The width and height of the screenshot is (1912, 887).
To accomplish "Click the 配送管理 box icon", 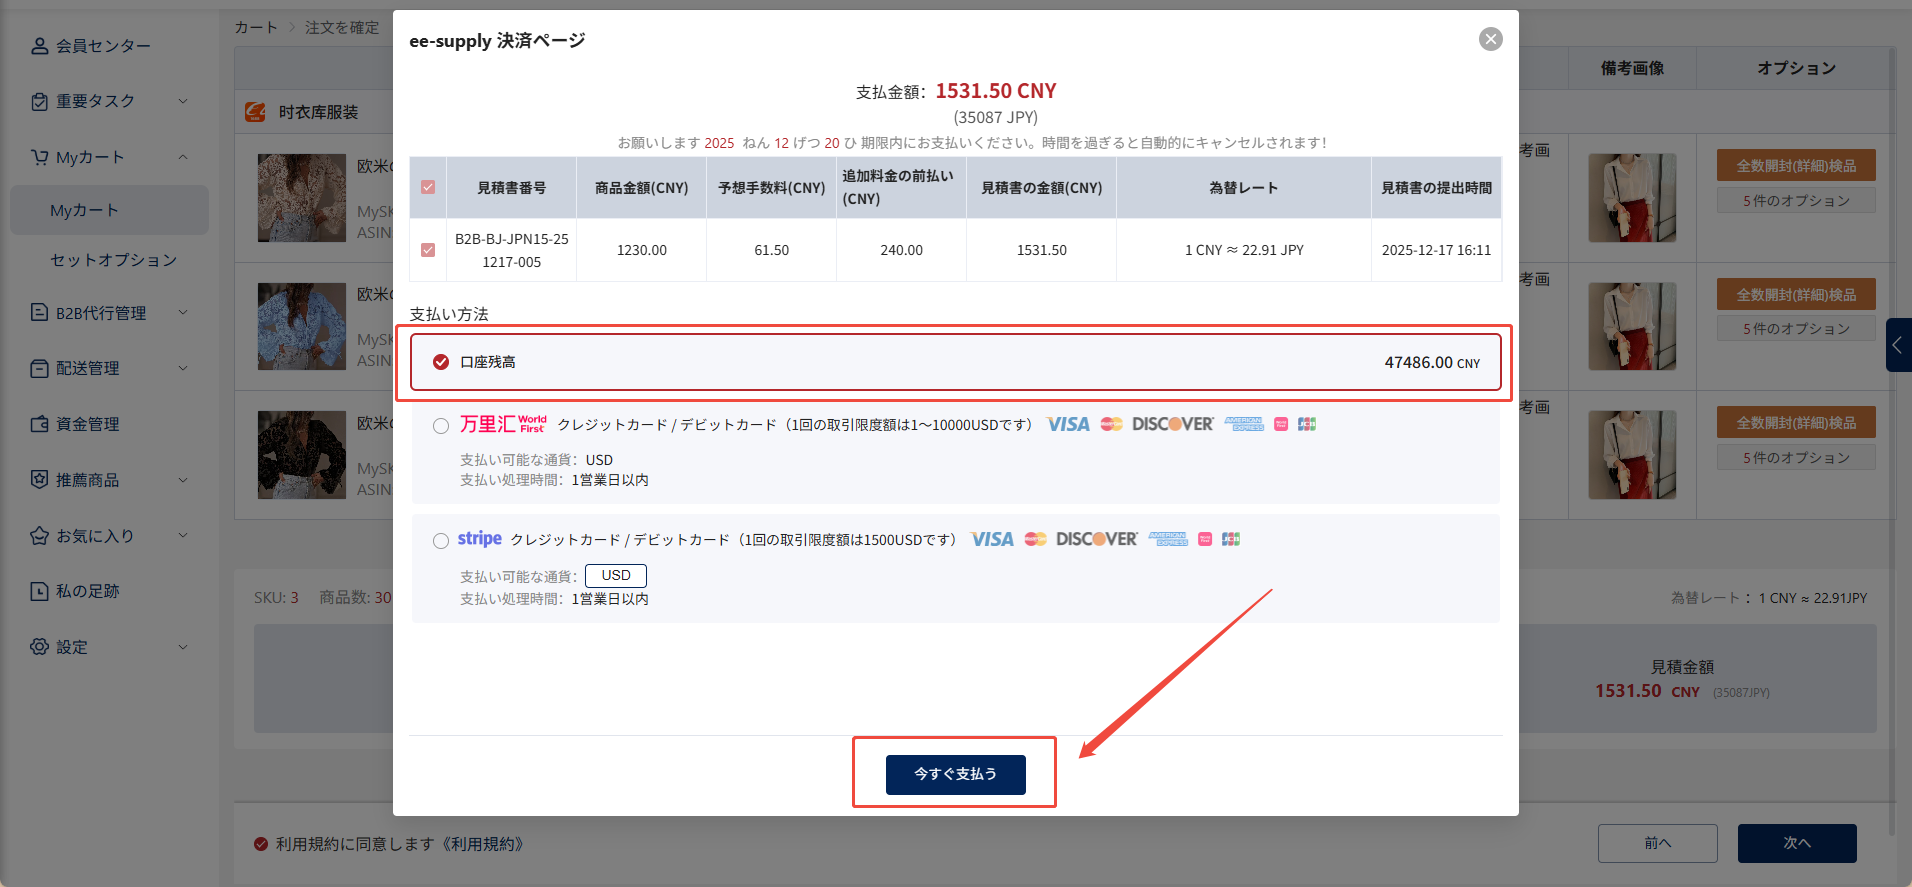I will click(x=40, y=369).
